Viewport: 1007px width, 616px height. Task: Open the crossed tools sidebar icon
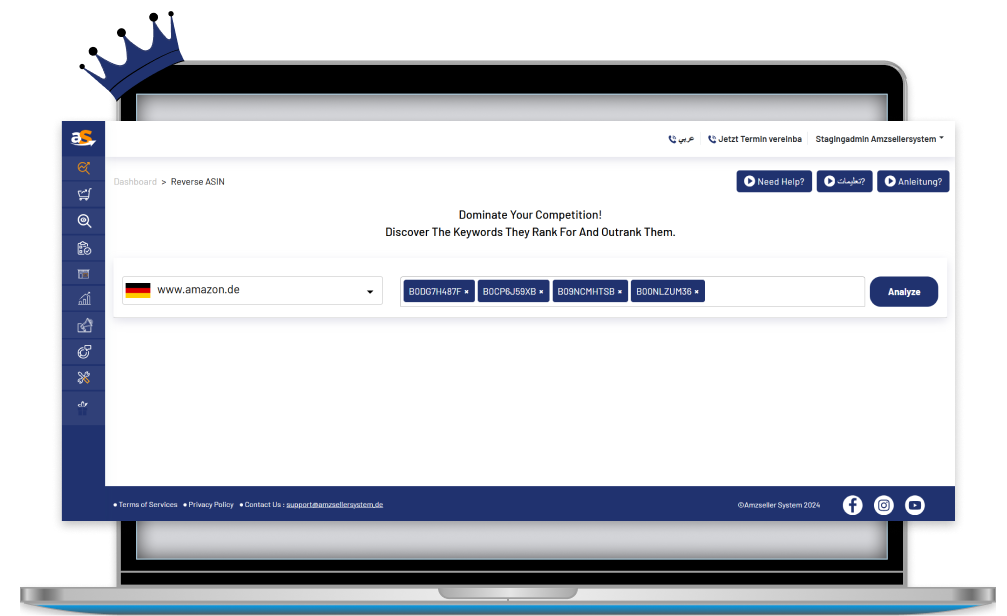click(x=84, y=377)
